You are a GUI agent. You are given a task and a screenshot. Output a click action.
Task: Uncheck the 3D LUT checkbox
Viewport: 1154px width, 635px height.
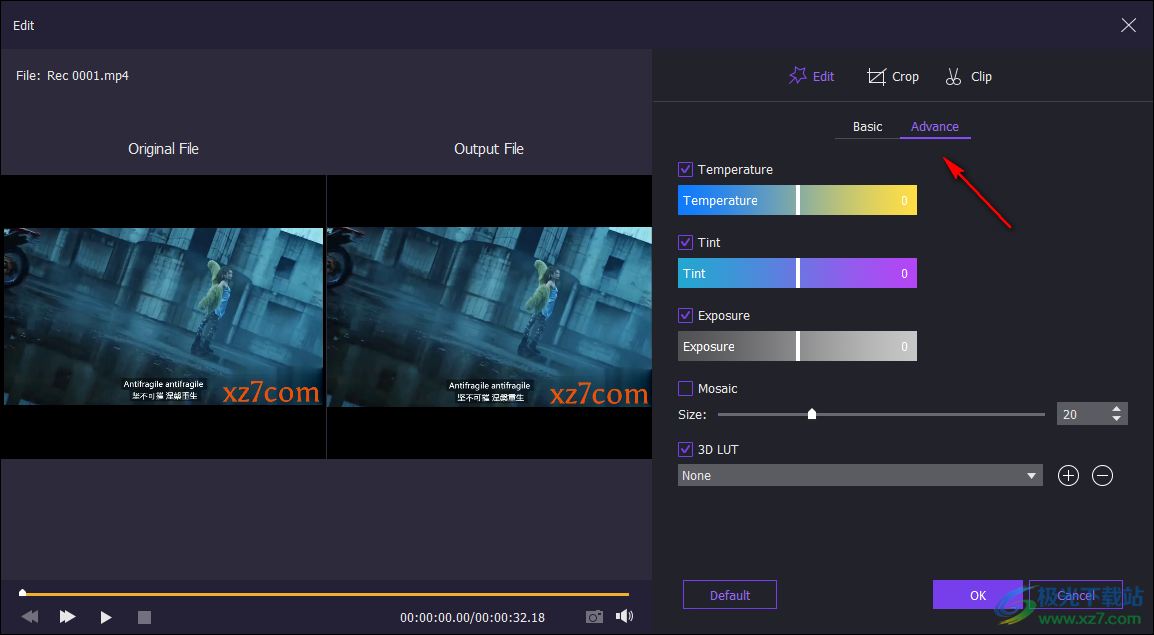click(685, 449)
